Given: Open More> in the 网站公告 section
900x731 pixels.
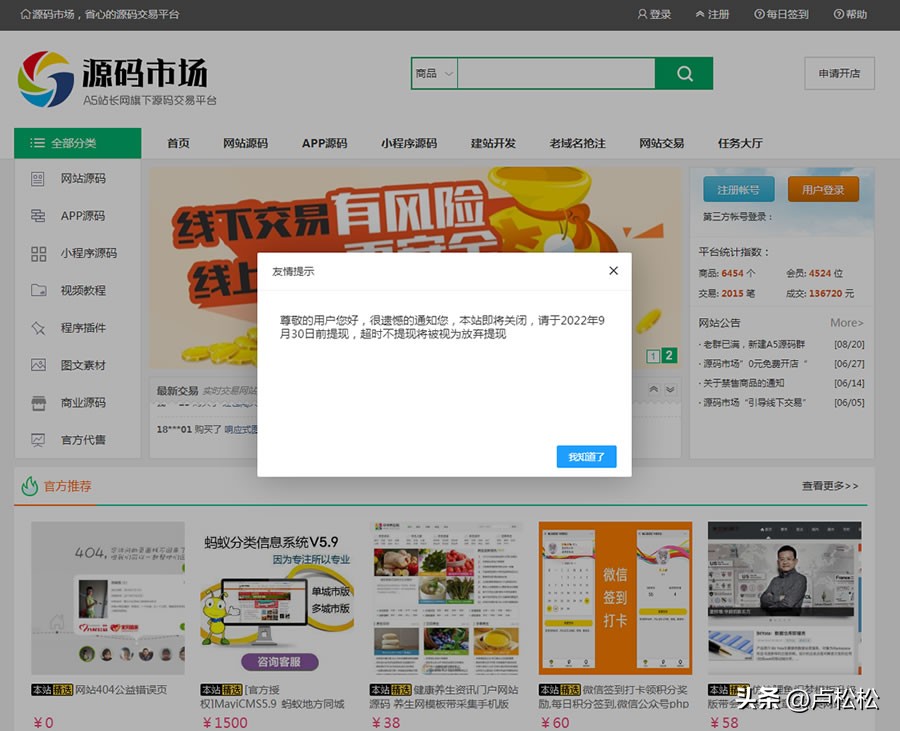Looking at the screenshot, I should [846, 323].
